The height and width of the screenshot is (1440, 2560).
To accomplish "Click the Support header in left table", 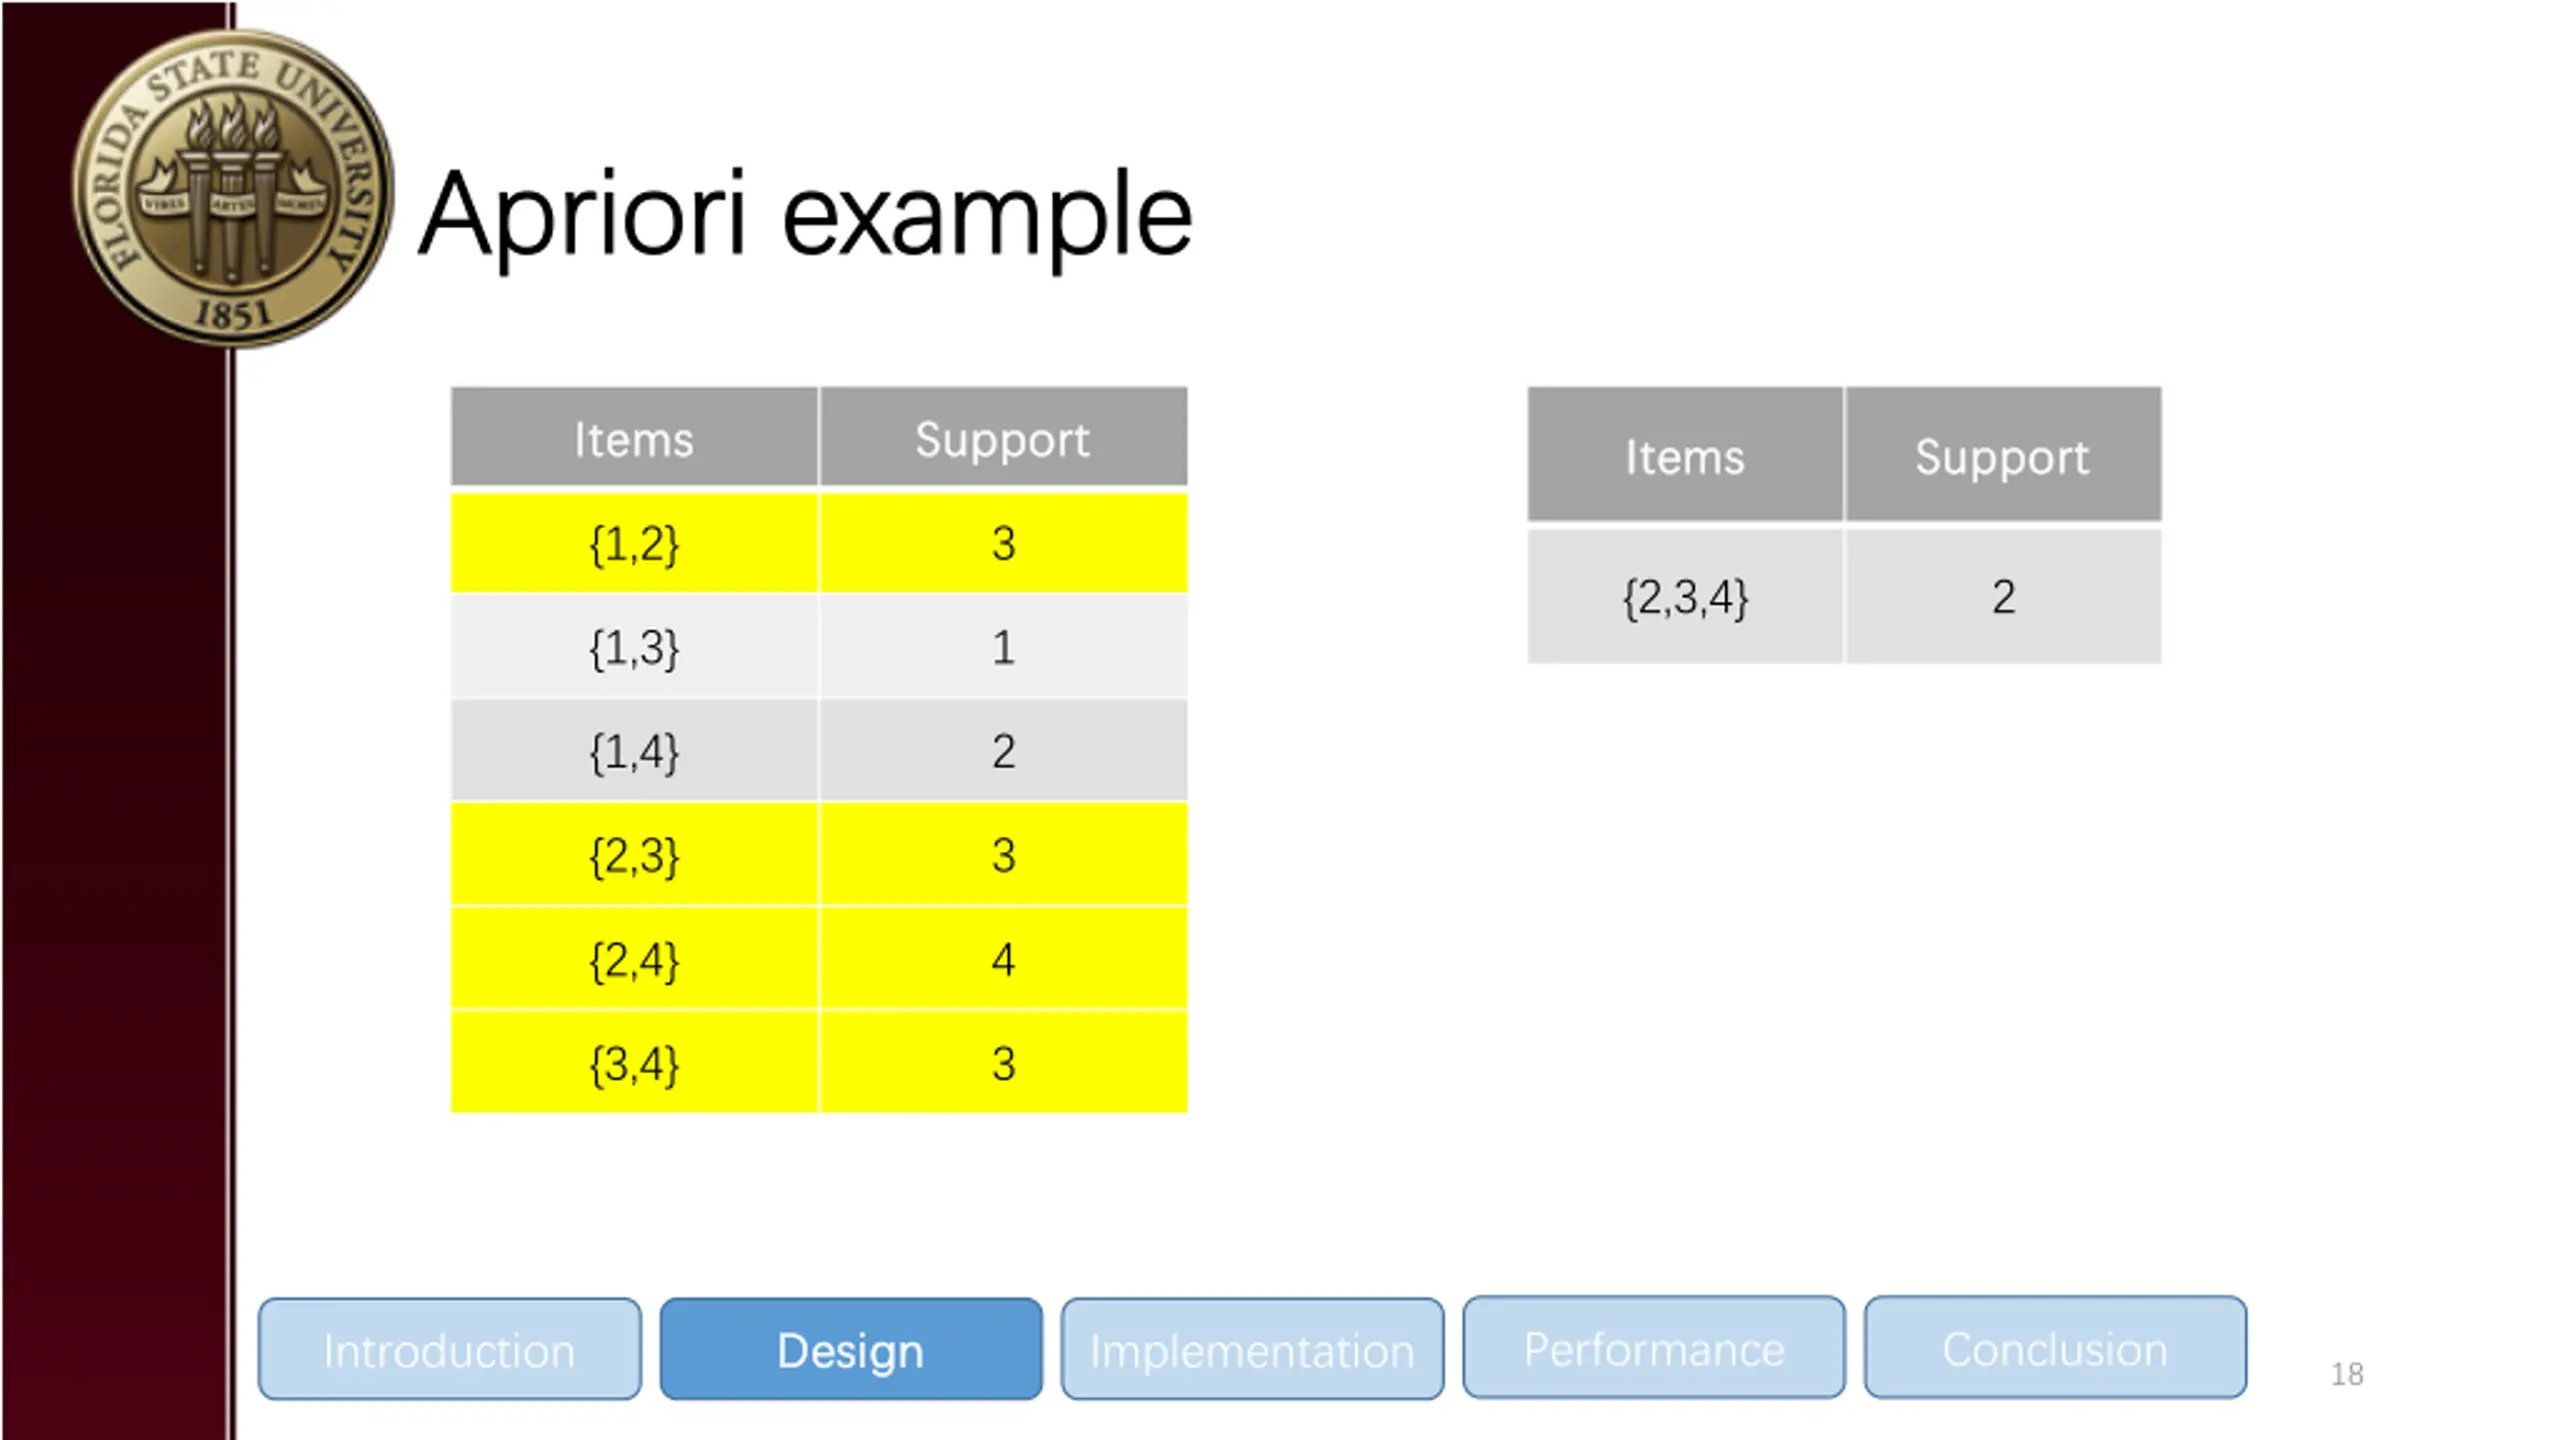I will 1003,439.
